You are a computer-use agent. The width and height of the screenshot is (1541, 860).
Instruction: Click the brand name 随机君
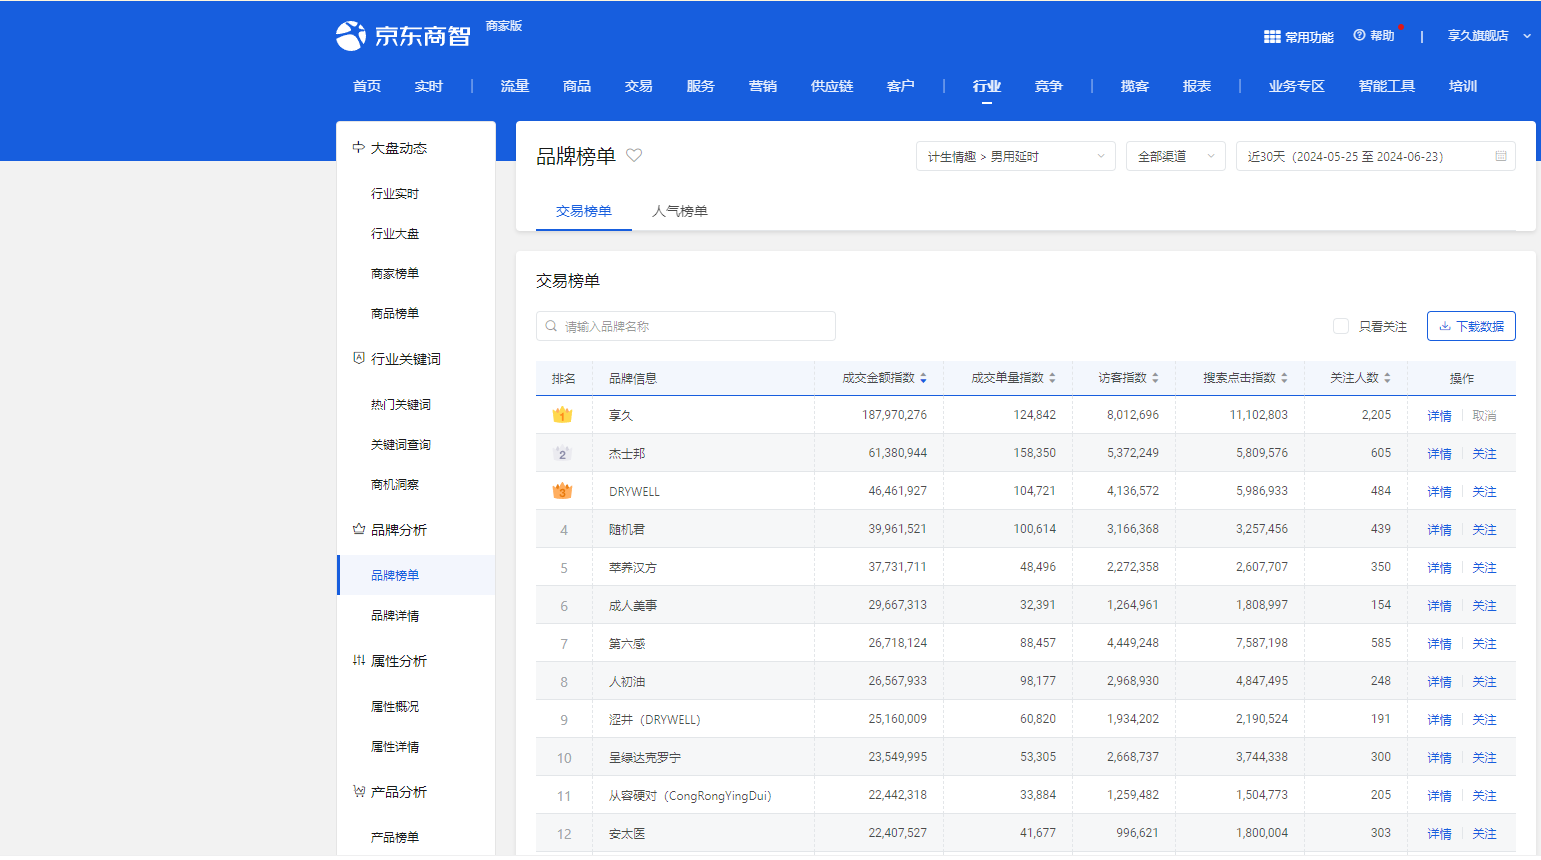pyautogui.click(x=627, y=530)
